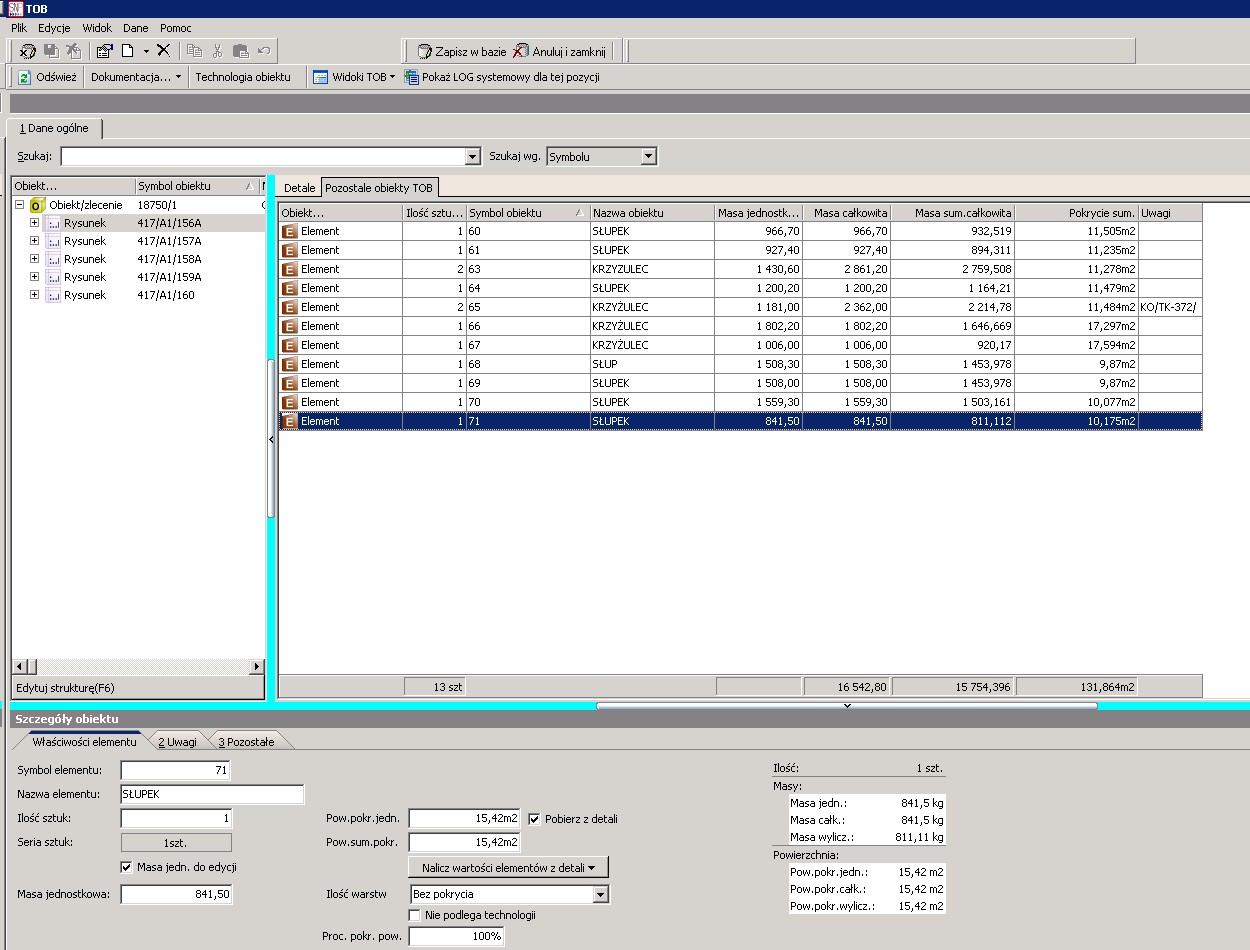Viewport: 1250px width, 950px height.
Task: Click the copy icon in toolbar
Action: [x=194, y=50]
